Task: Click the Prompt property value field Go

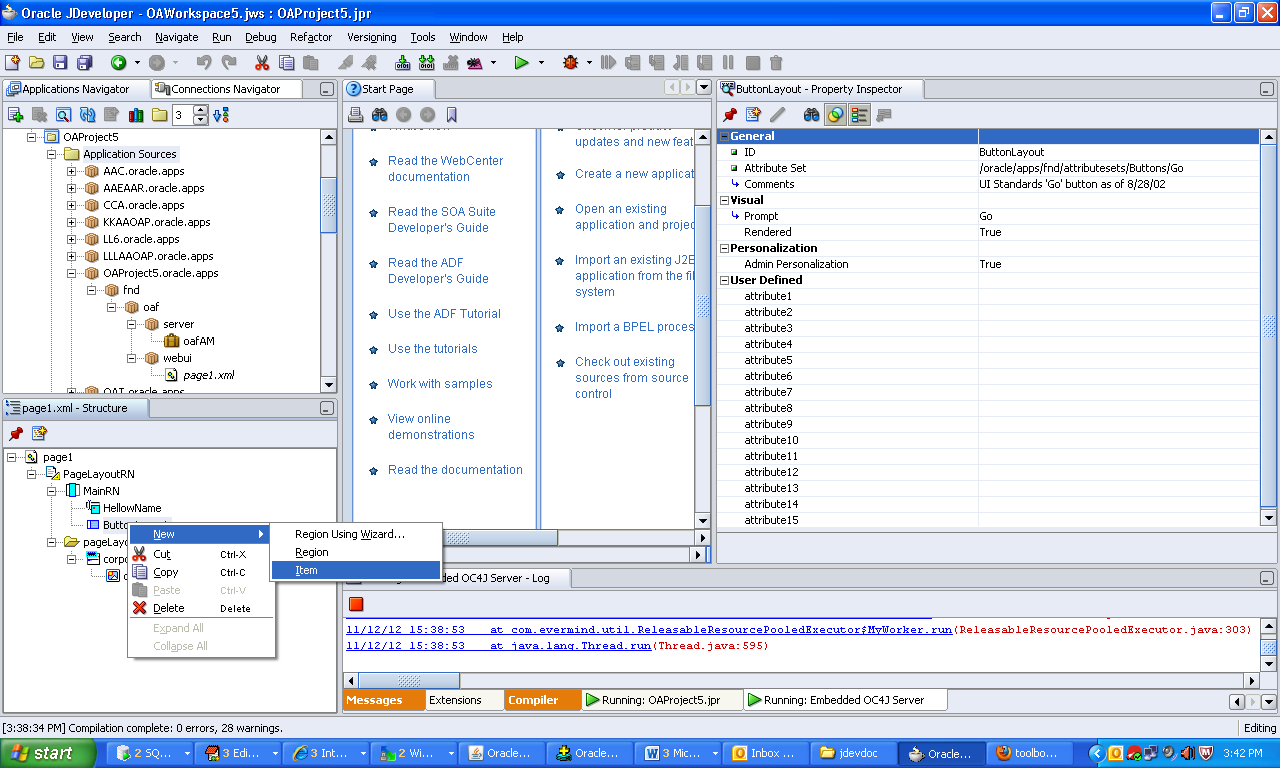Action: [1119, 216]
